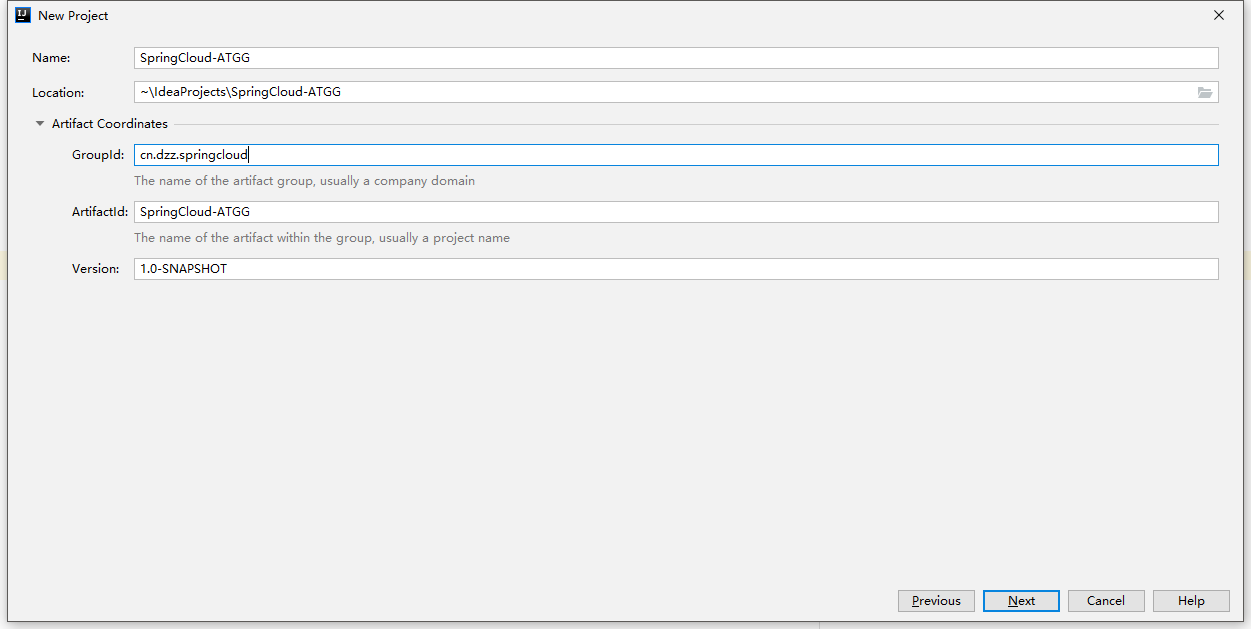Open the folder browser for Location

pyautogui.click(x=1205, y=92)
